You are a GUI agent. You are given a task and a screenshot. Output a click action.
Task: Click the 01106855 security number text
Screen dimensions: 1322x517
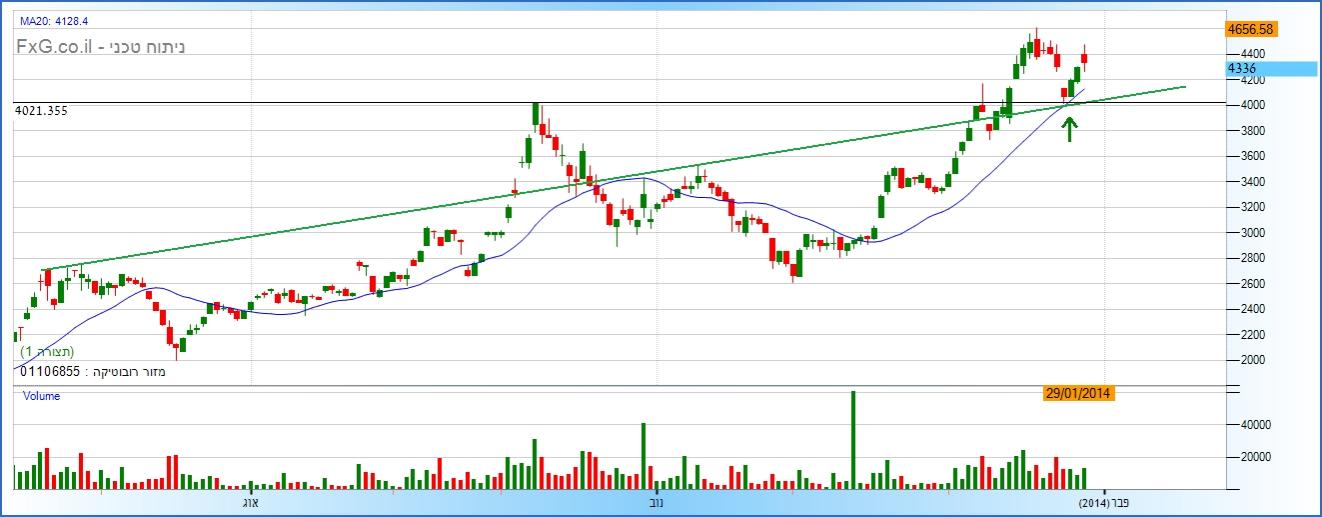coord(50,372)
